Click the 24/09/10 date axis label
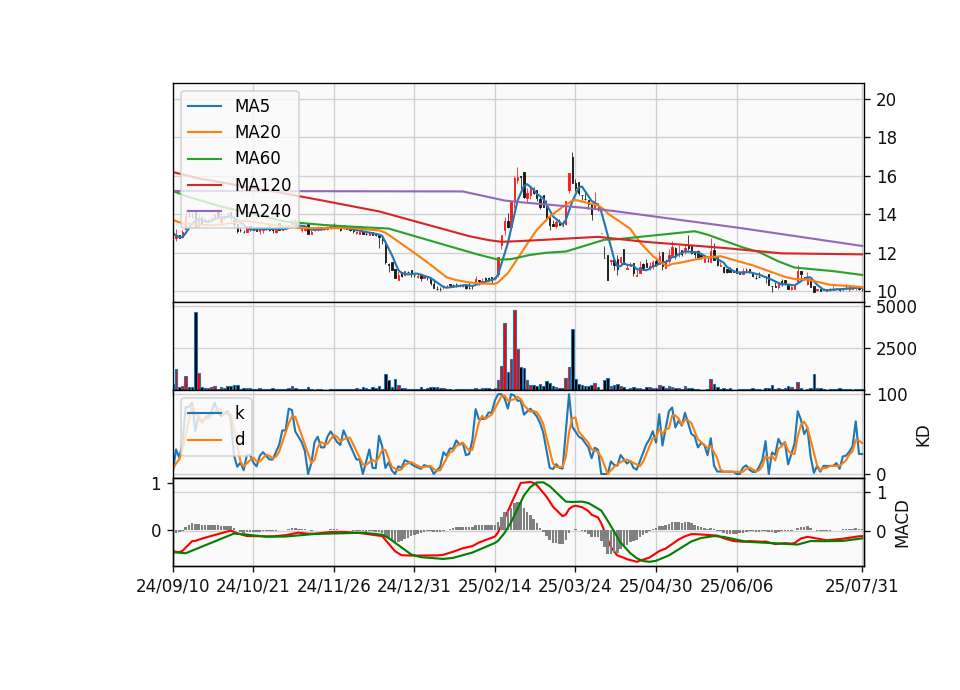960x690 pixels. [x=173, y=586]
